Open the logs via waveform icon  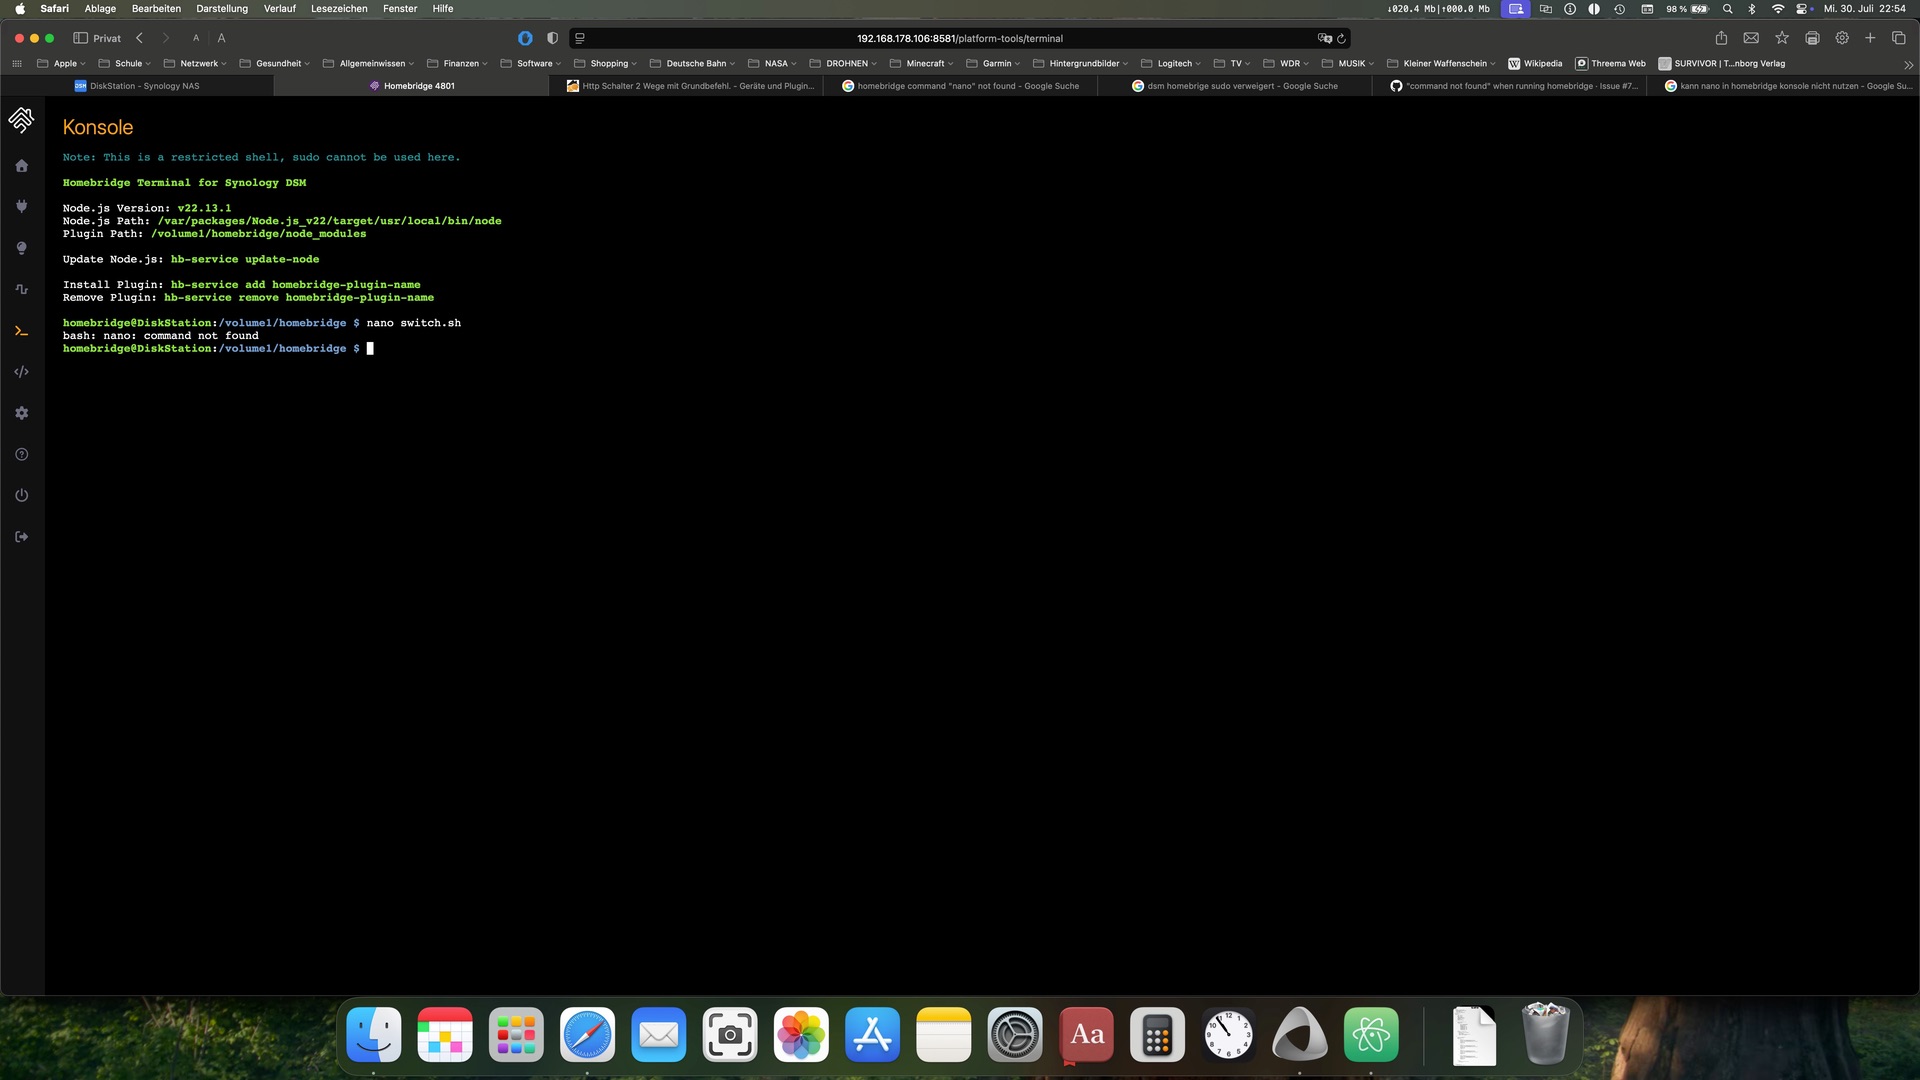22,289
